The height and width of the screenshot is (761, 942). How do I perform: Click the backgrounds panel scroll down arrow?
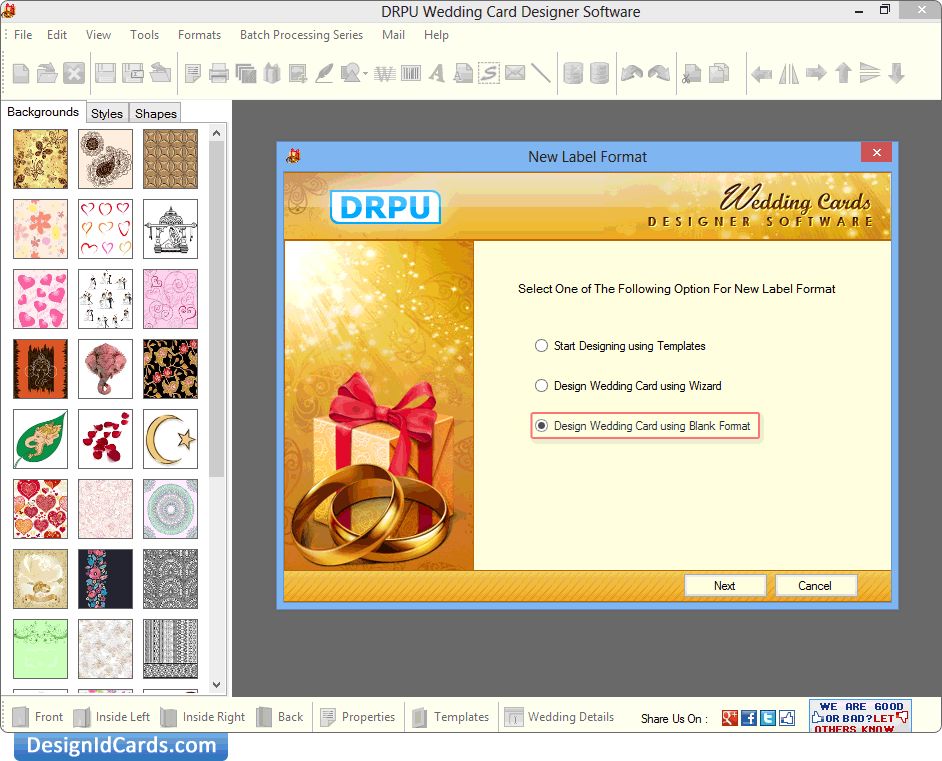coord(217,685)
